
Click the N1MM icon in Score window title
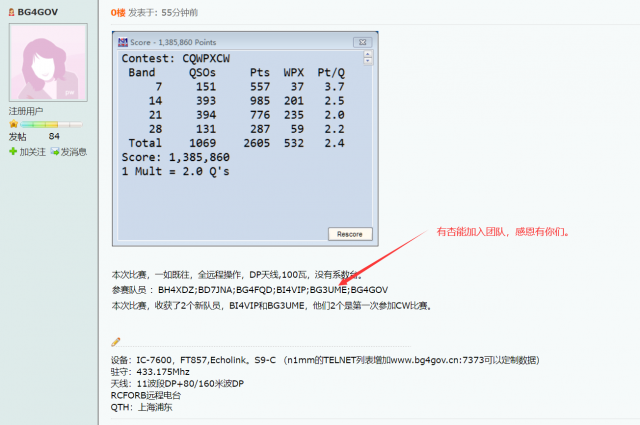tap(123, 42)
